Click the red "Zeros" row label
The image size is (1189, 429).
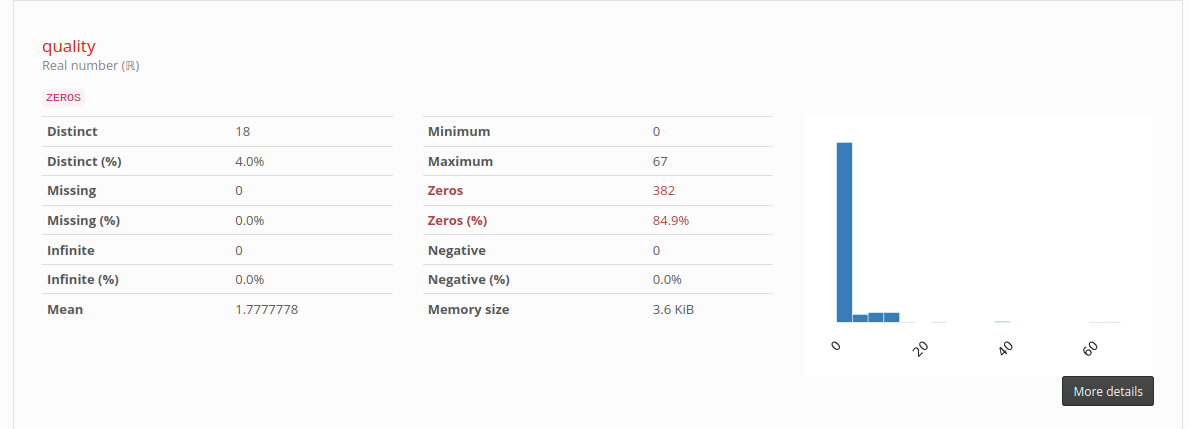click(x=445, y=190)
